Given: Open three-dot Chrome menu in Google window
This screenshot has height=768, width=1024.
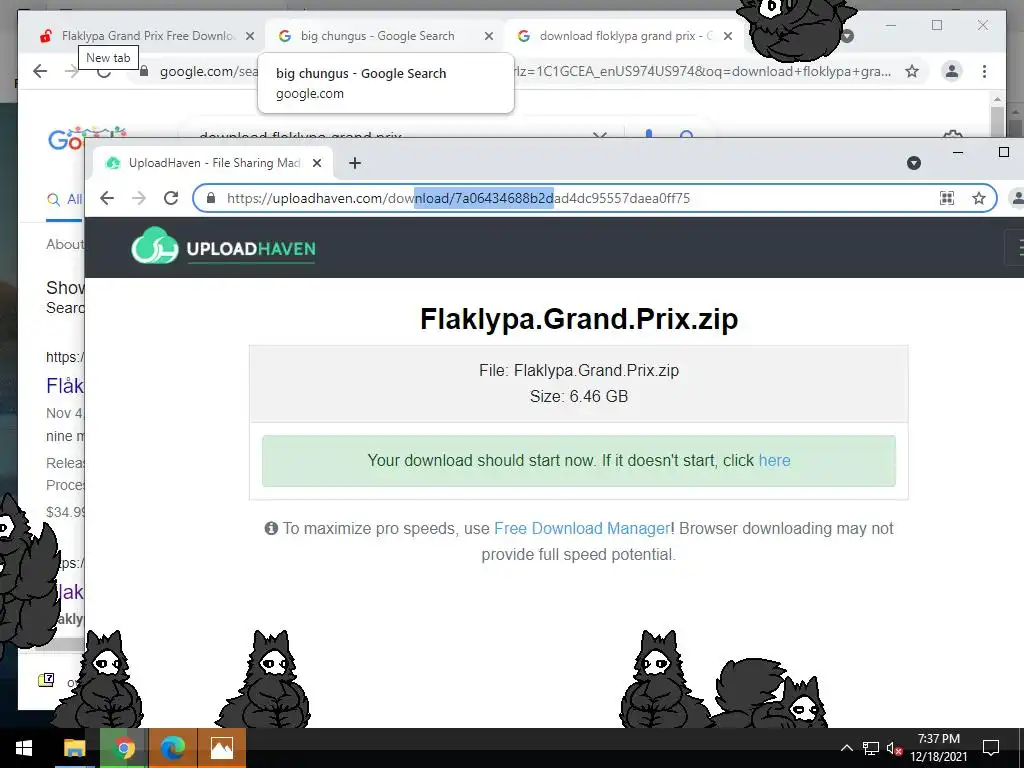Looking at the screenshot, I should click(x=984, y=71).
